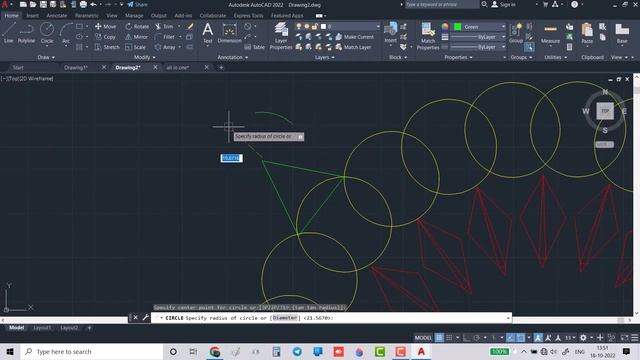The image size is (640, 360).
Task: Toggle polar tracking in status bar
Action: pyautogui.click(x=476, y=338)
